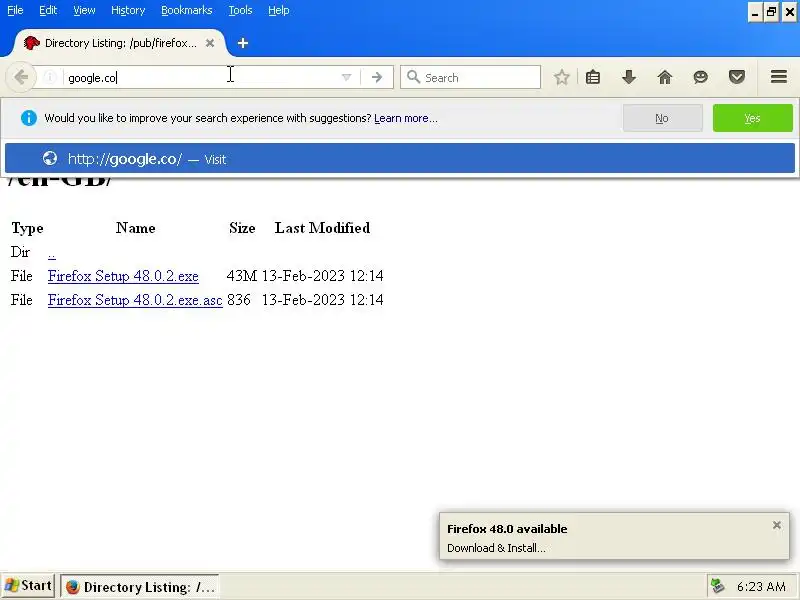Click the Size column header

point(242,228)
